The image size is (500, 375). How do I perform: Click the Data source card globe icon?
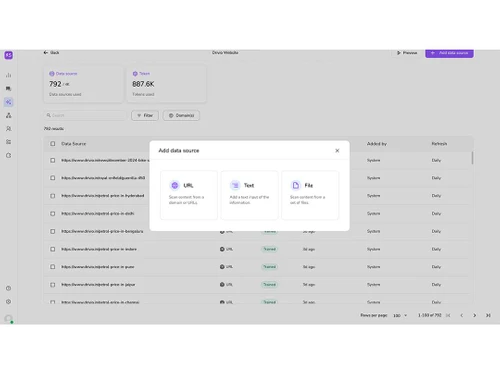(52, 74)
